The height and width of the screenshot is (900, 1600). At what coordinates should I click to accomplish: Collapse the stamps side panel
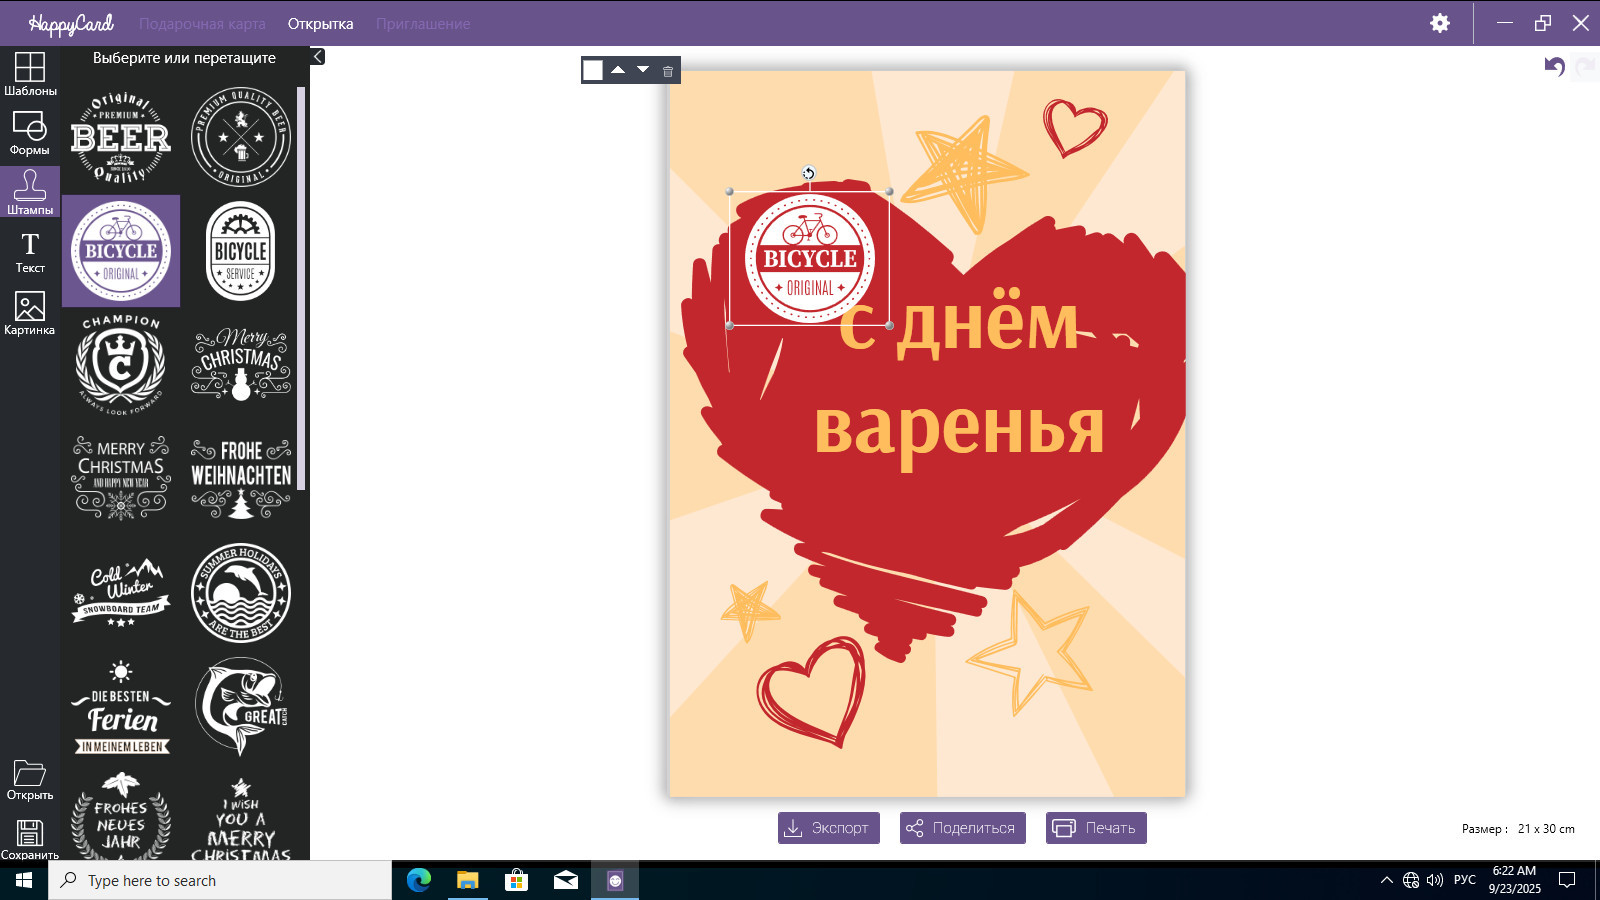coord(318,57)
